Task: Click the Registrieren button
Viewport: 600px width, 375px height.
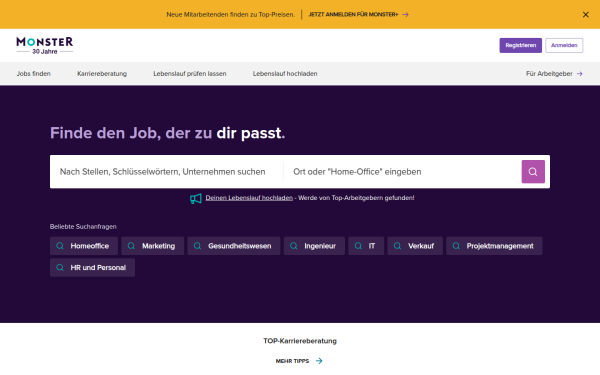Action: (x=520, y=46)
